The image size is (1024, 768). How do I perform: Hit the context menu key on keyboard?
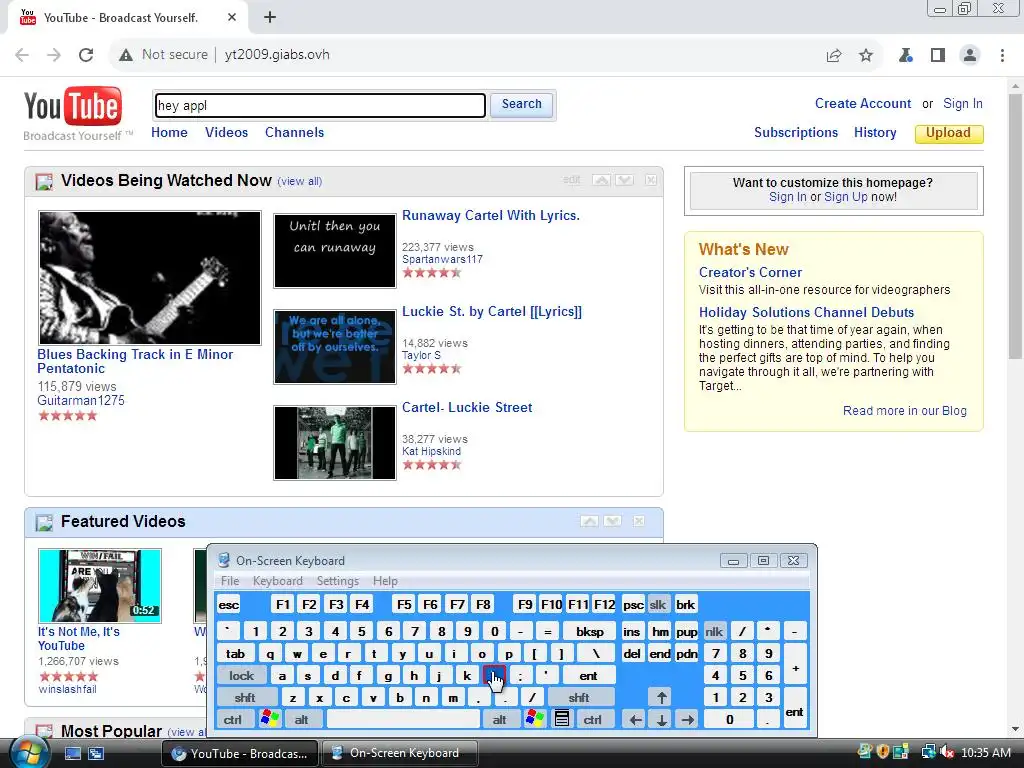point(562,719)
